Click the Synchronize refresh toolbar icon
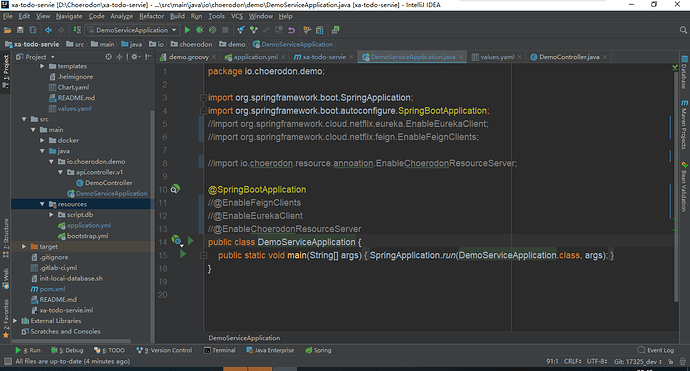 [33, 30]
